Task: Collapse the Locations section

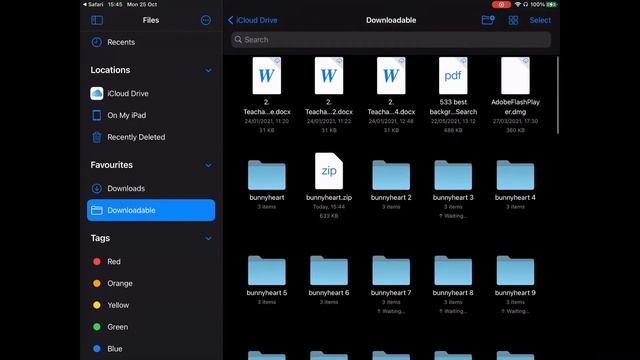Action: click(x=208, y=70)
